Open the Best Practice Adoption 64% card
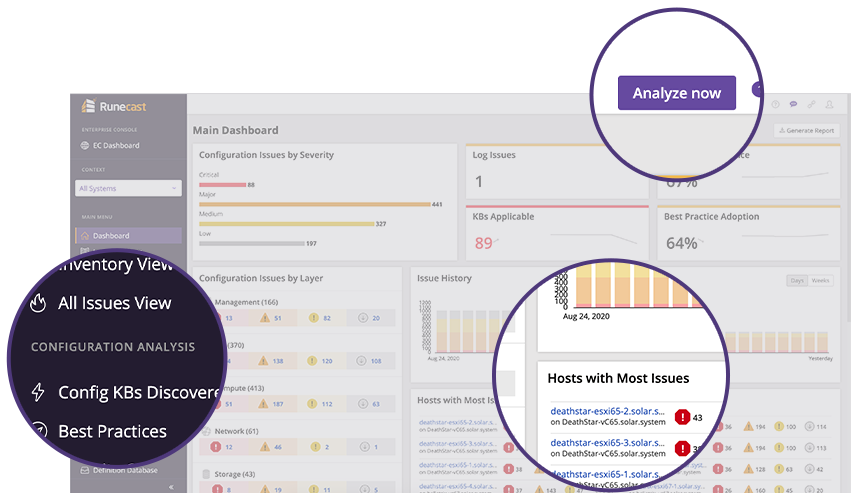This screenshot has height=493, width=853. pos(749,233)
